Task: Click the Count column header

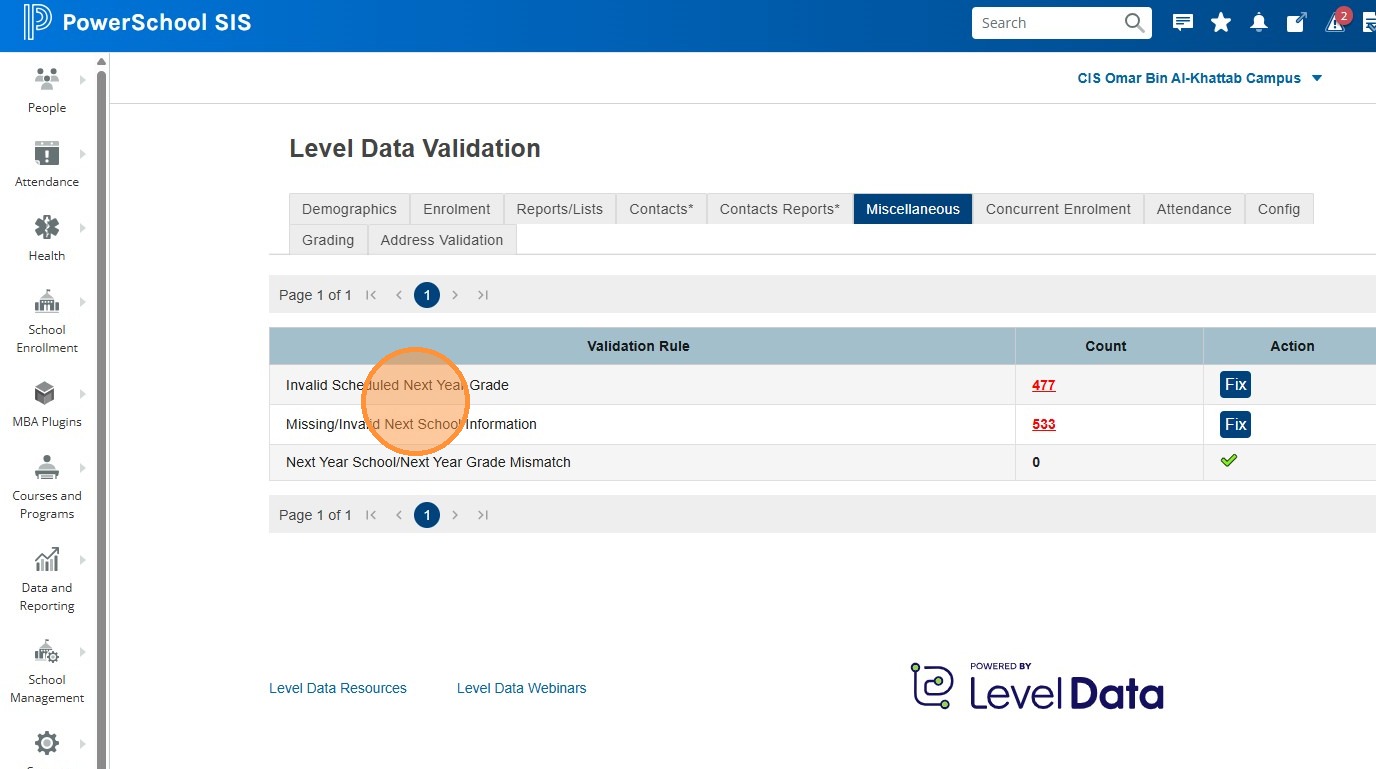Action: (1109, 346)
